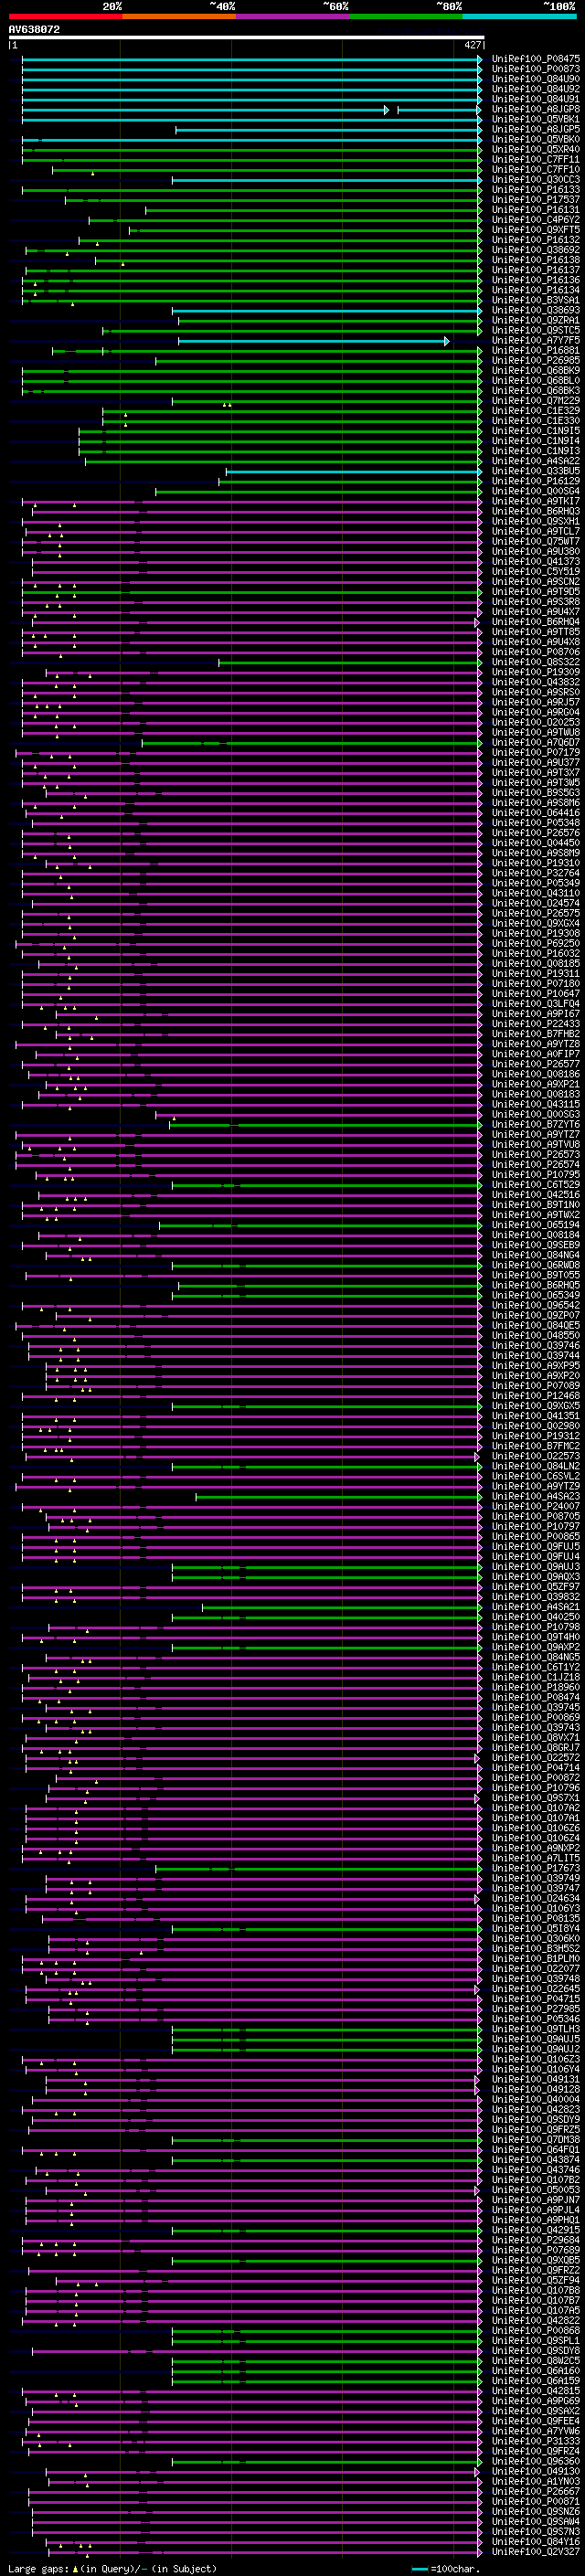This screenshot has height=2576, width=585.
Task: Select label UniRef100_P16133
Action: click(x=536, y=190)
